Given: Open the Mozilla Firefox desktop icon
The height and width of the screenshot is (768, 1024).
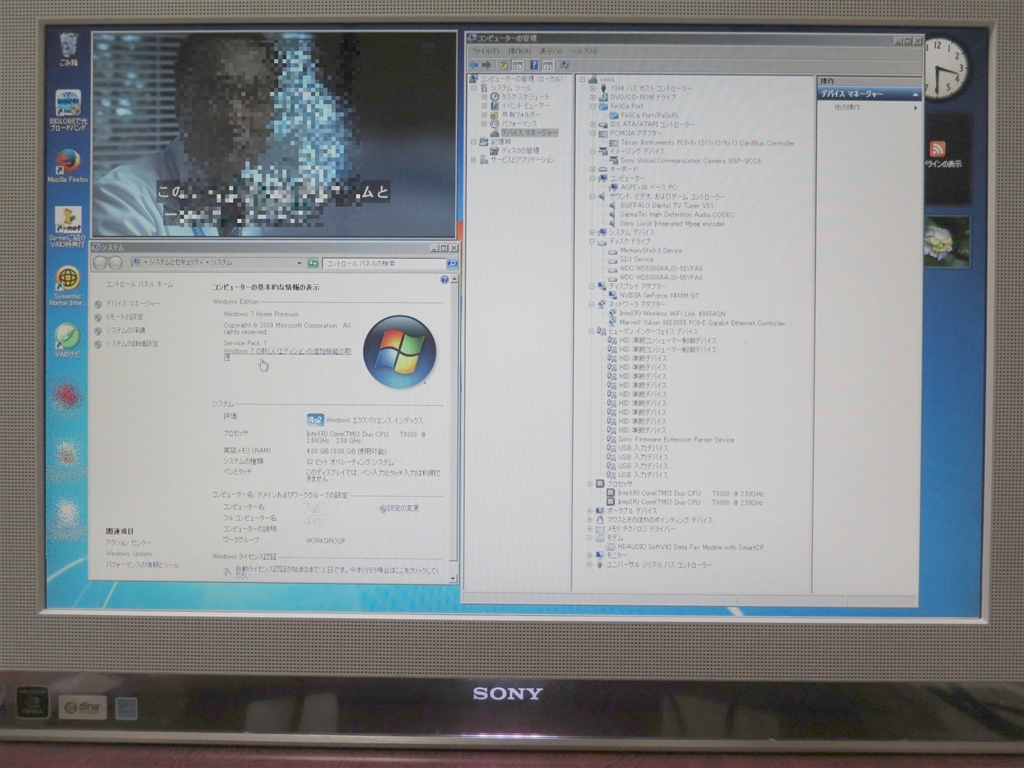Looking at the screenshot, I should pos(68,165).
